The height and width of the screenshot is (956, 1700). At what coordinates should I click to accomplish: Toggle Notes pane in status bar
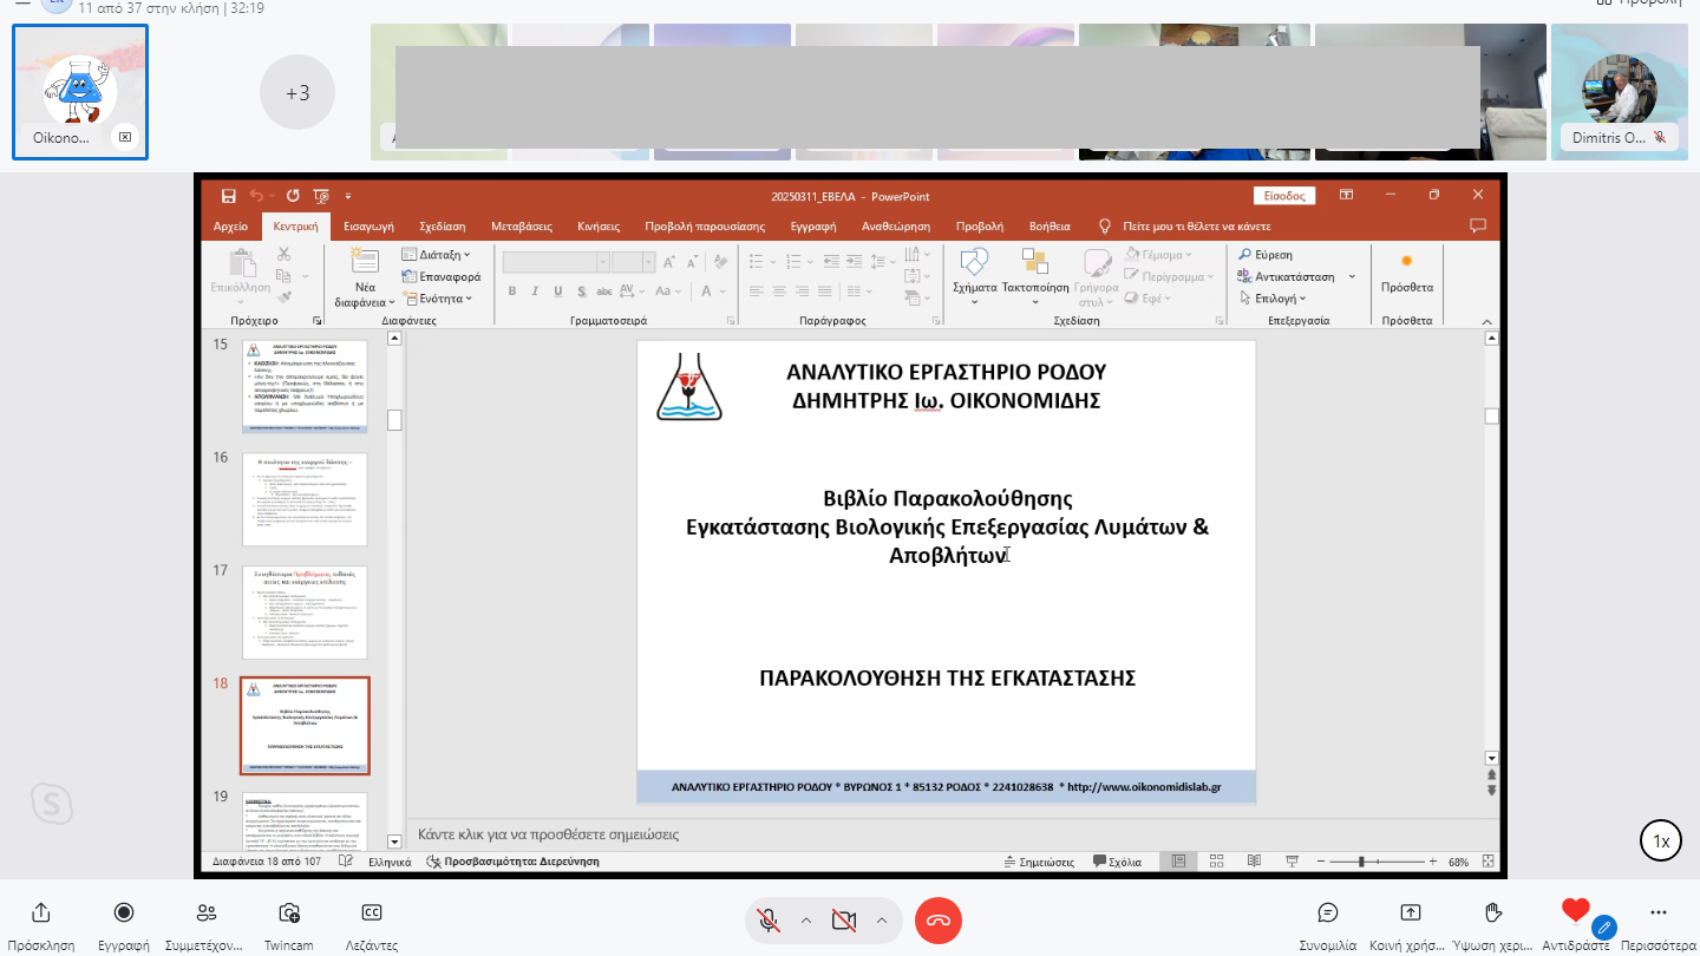tap(1039, 861)
